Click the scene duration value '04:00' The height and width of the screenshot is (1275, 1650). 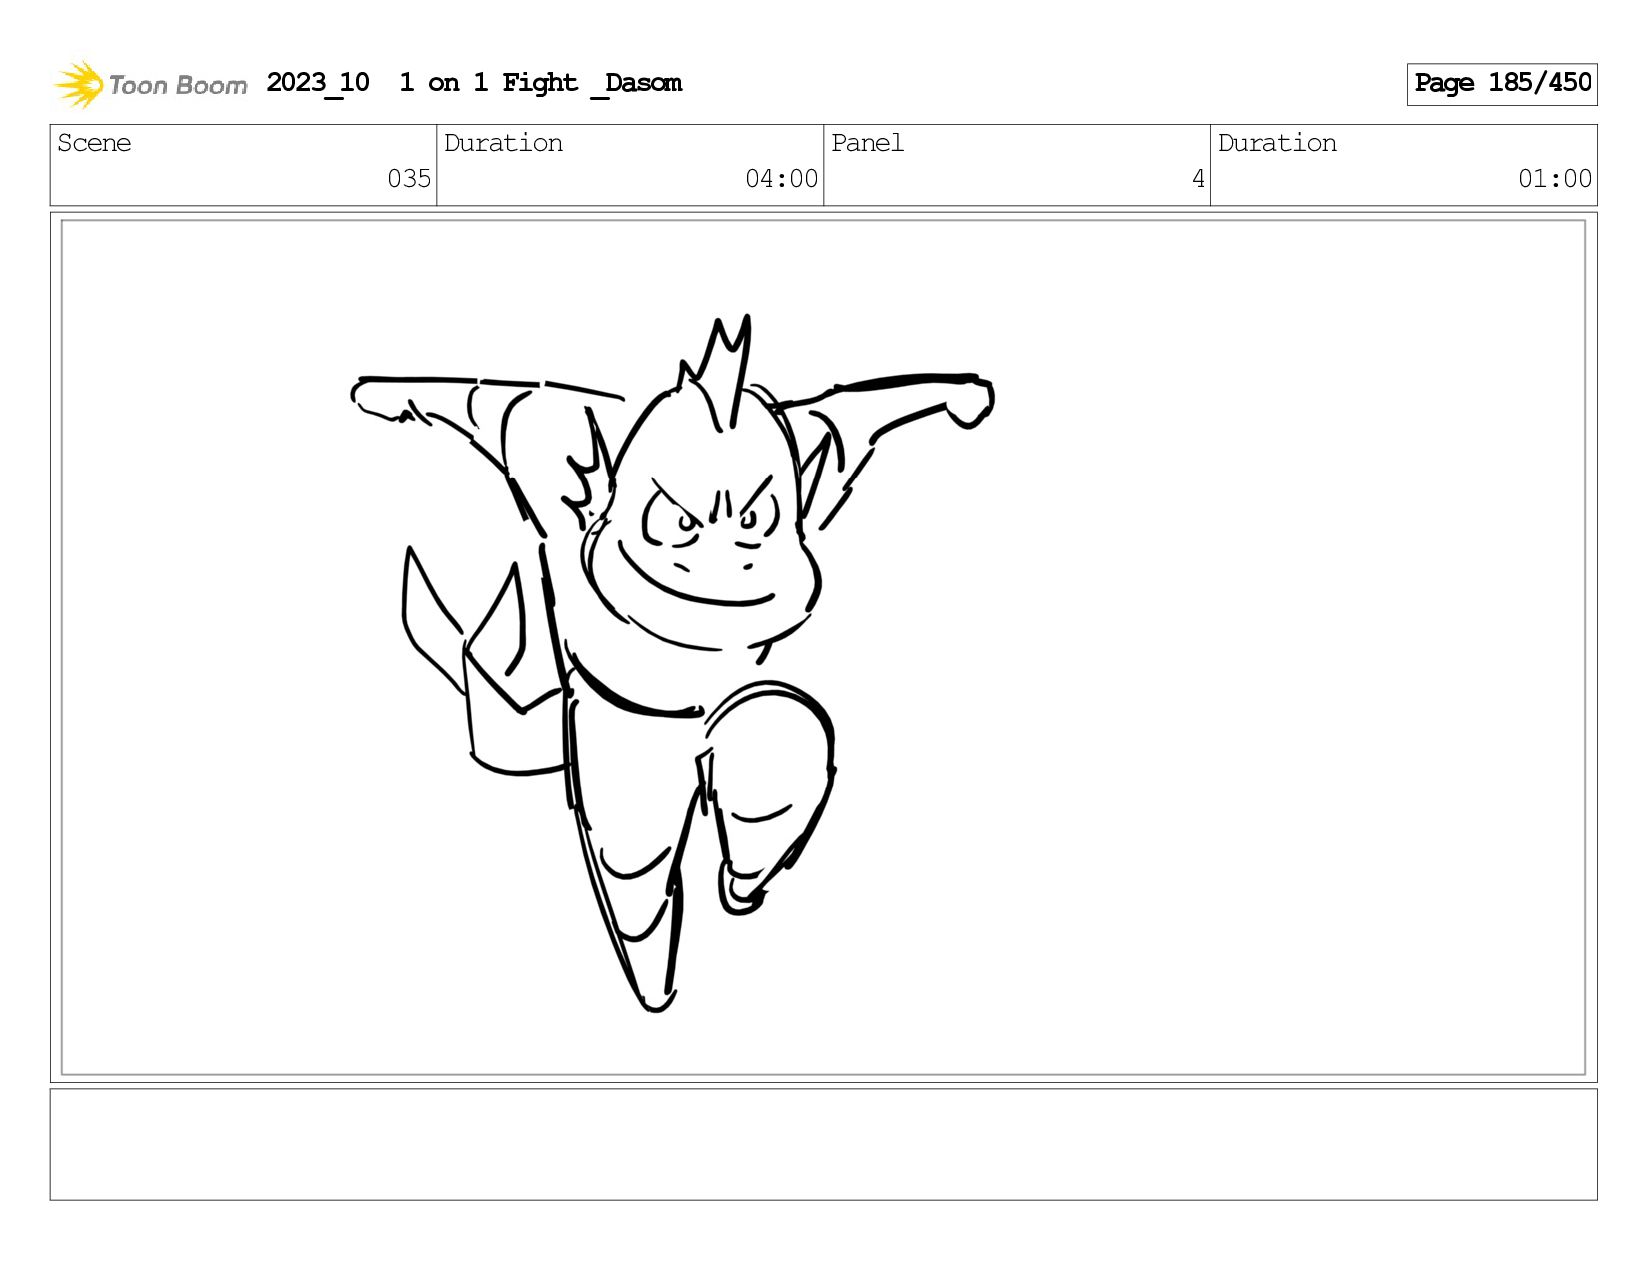click(x=781, y=179)
